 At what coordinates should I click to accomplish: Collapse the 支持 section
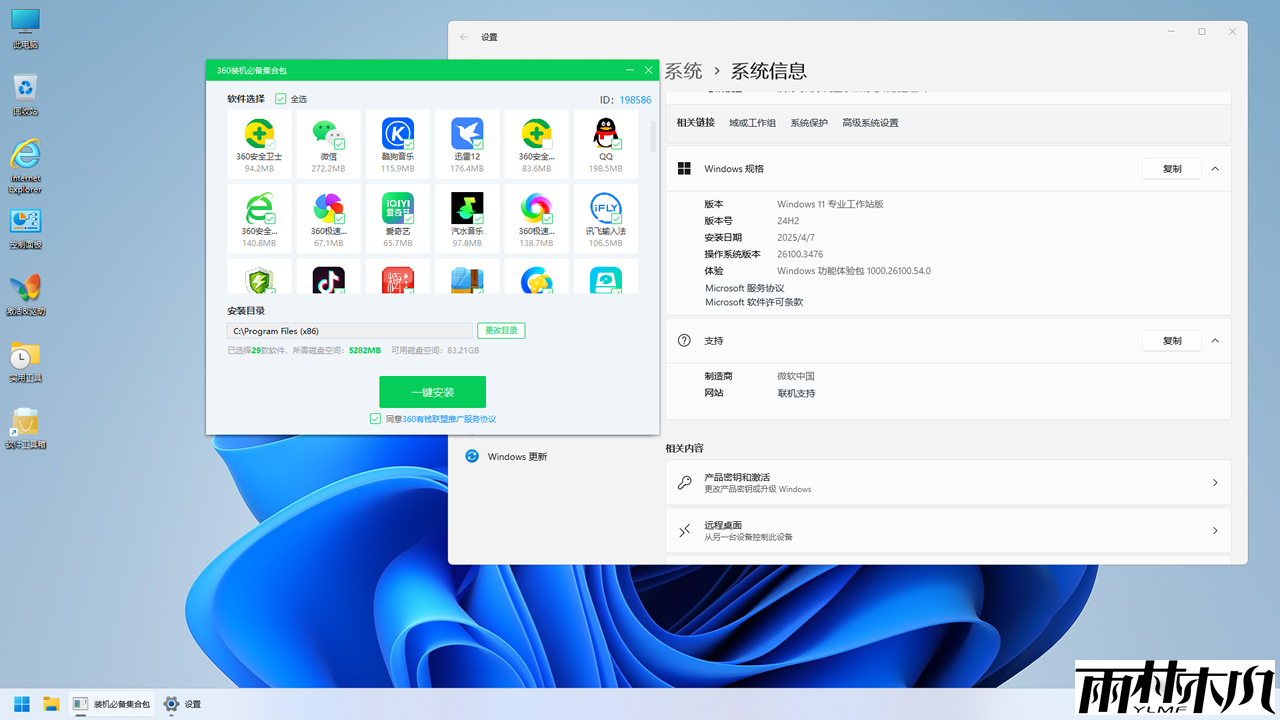1214,340
